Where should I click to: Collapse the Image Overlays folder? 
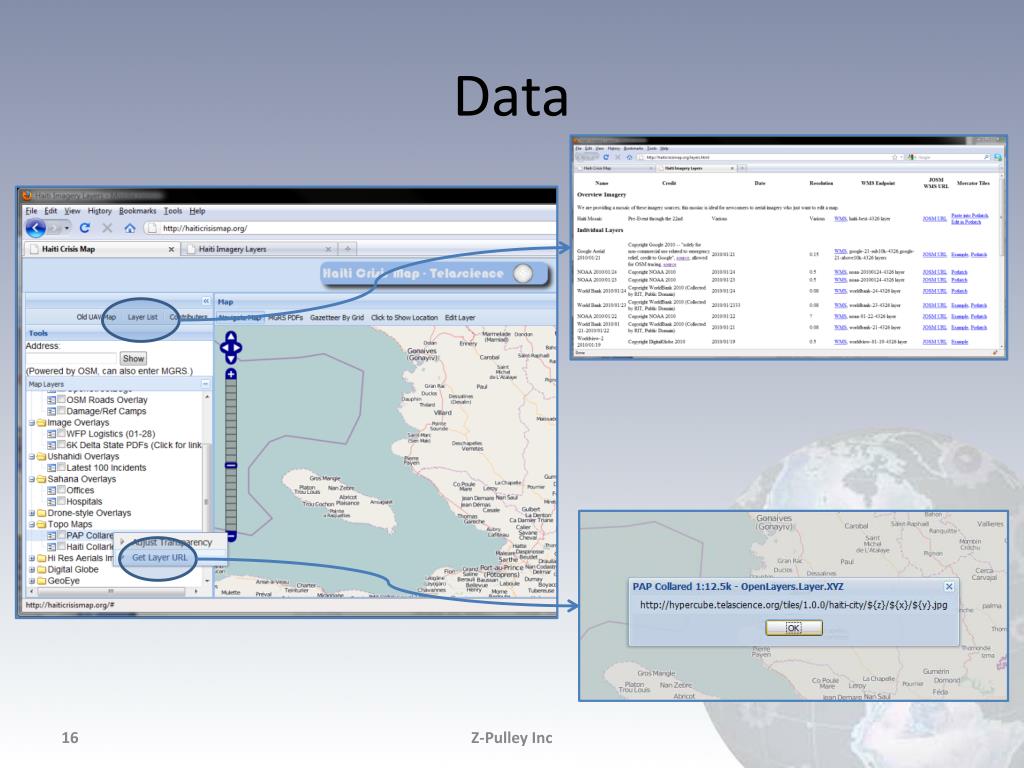coord(31,423)
